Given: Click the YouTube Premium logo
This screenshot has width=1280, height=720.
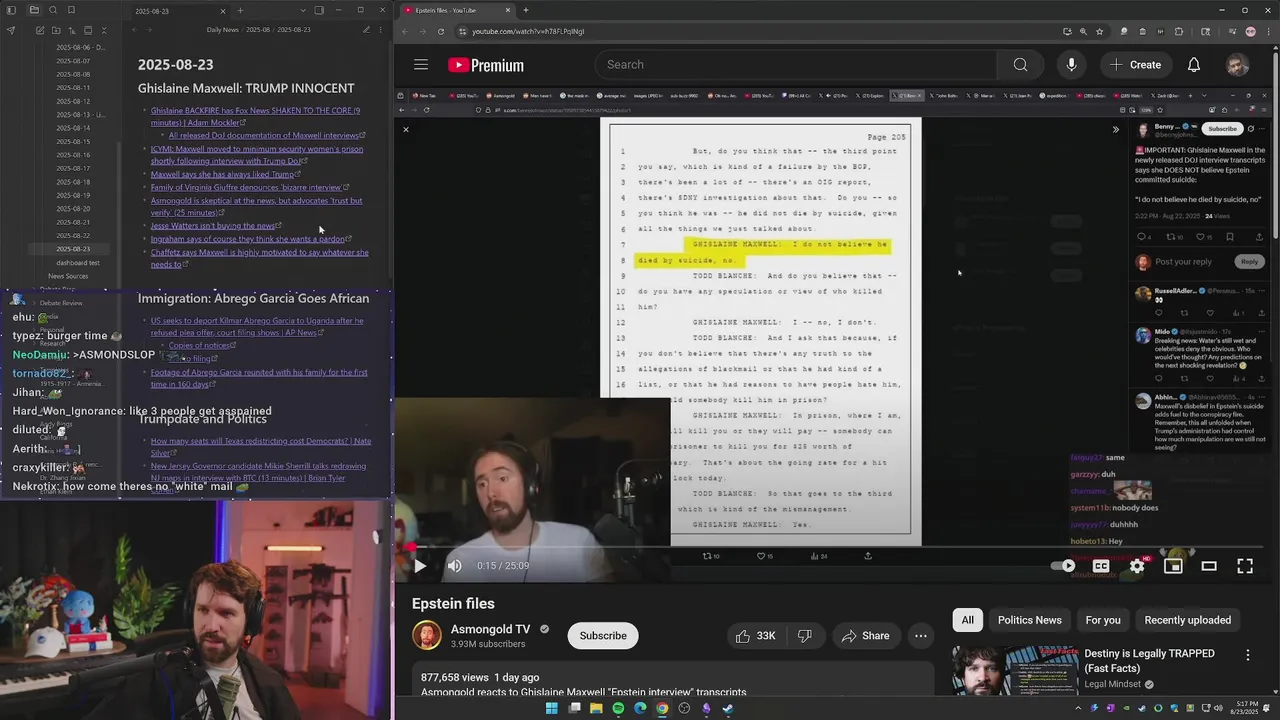Looking at the screenshot, I should point(486,65).
